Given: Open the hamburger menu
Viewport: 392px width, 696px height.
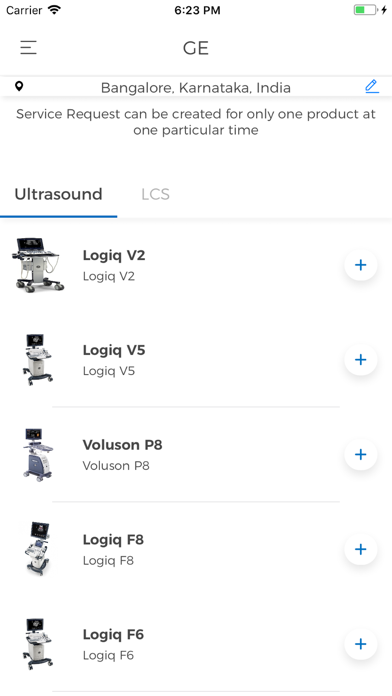Looking at the screenshot, I should (x=28, y=47).
